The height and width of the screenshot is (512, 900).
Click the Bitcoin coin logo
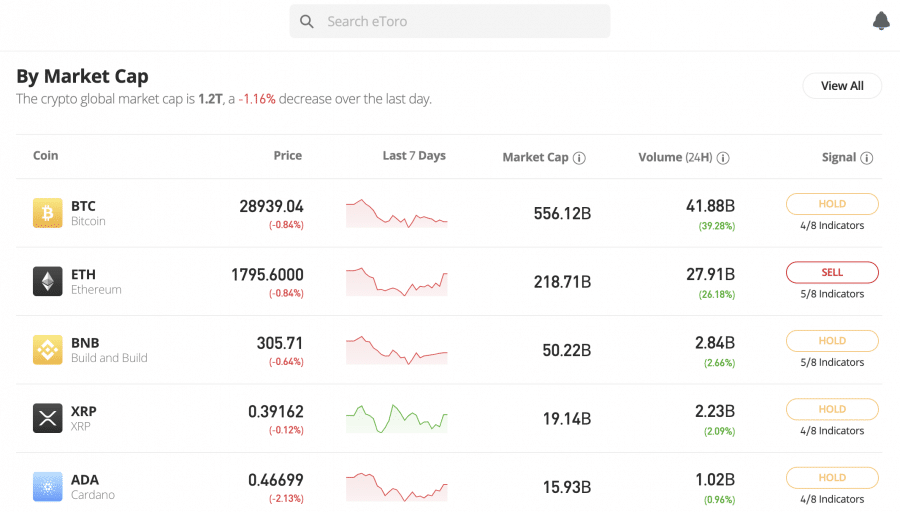click(48, 213)
